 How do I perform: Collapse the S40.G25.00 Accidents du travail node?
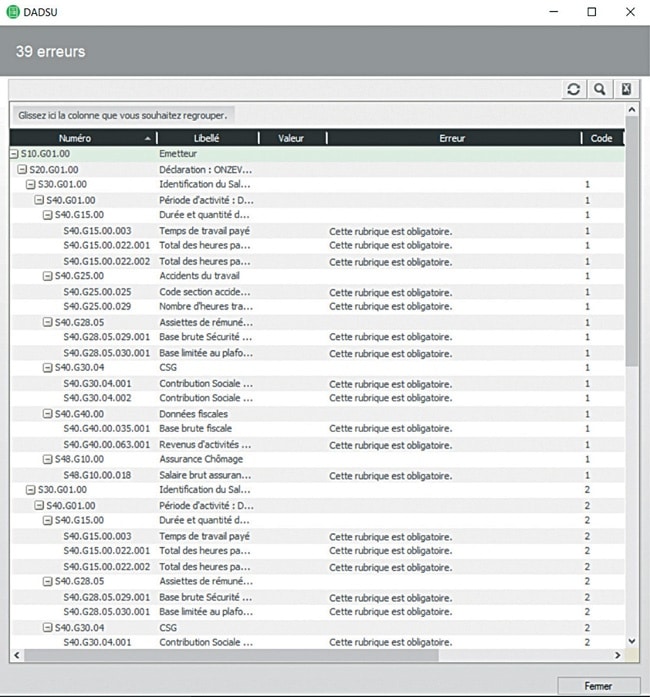48,276
